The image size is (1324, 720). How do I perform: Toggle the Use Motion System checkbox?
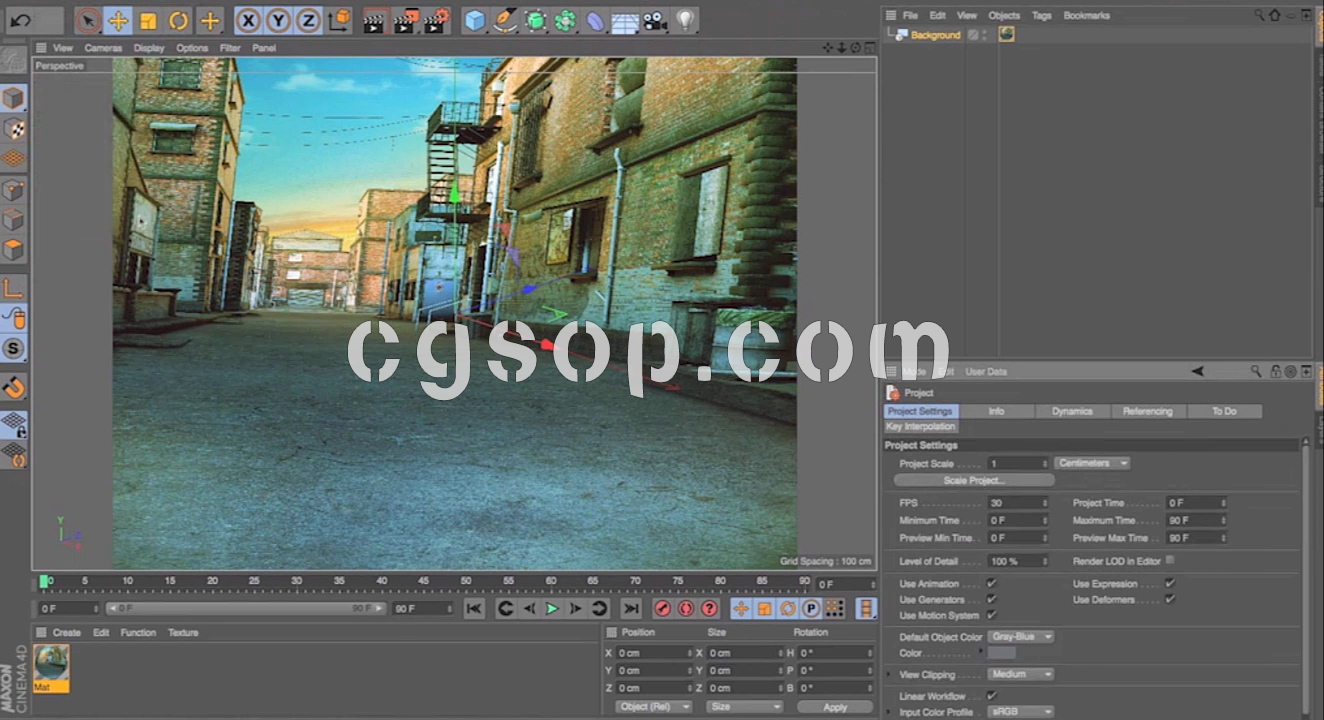point(991,615)
